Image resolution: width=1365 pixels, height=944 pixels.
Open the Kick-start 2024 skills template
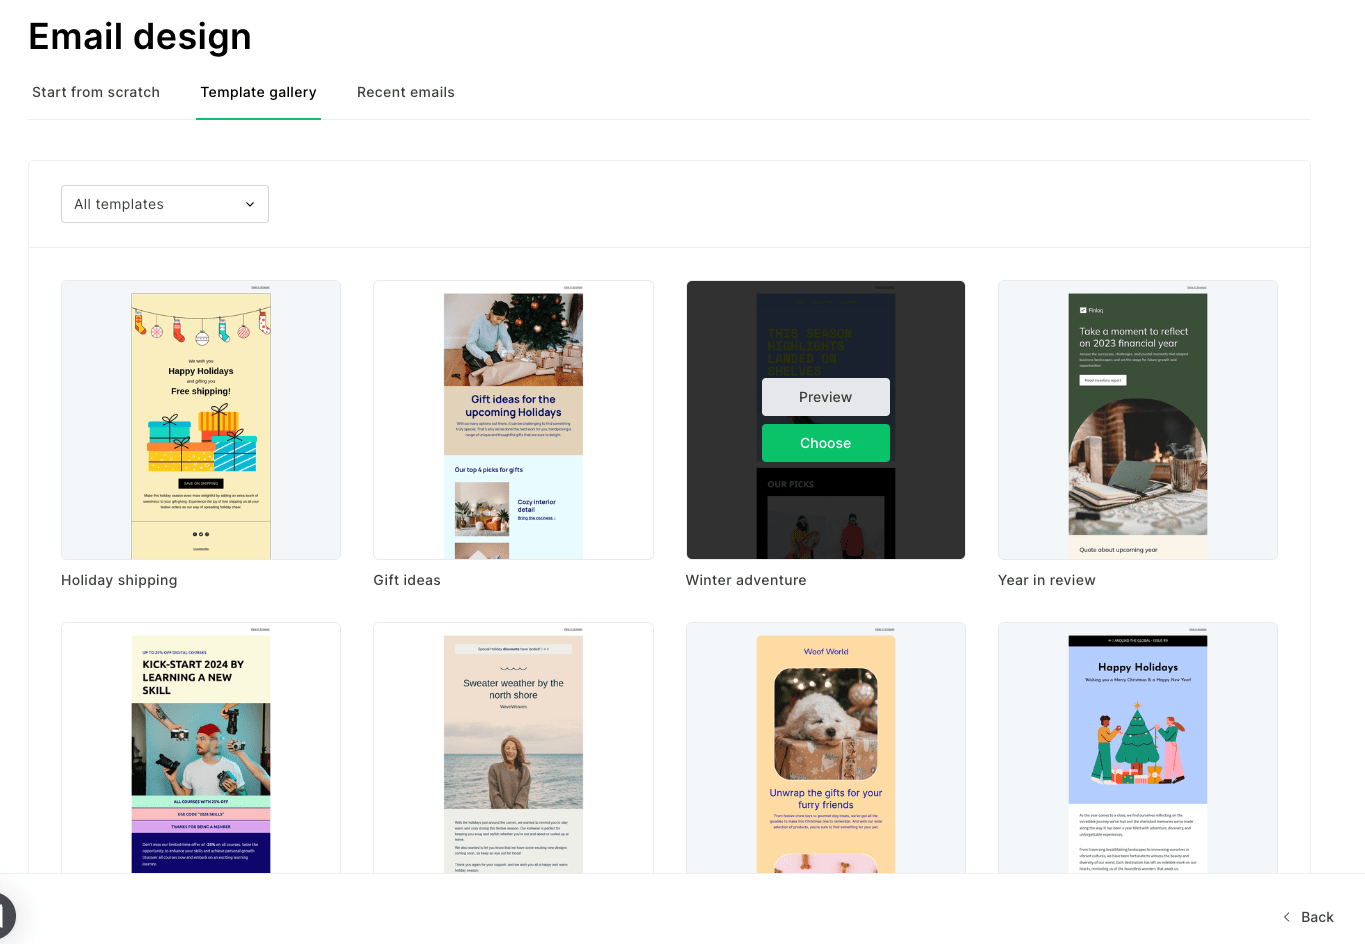tap(200, 750)
